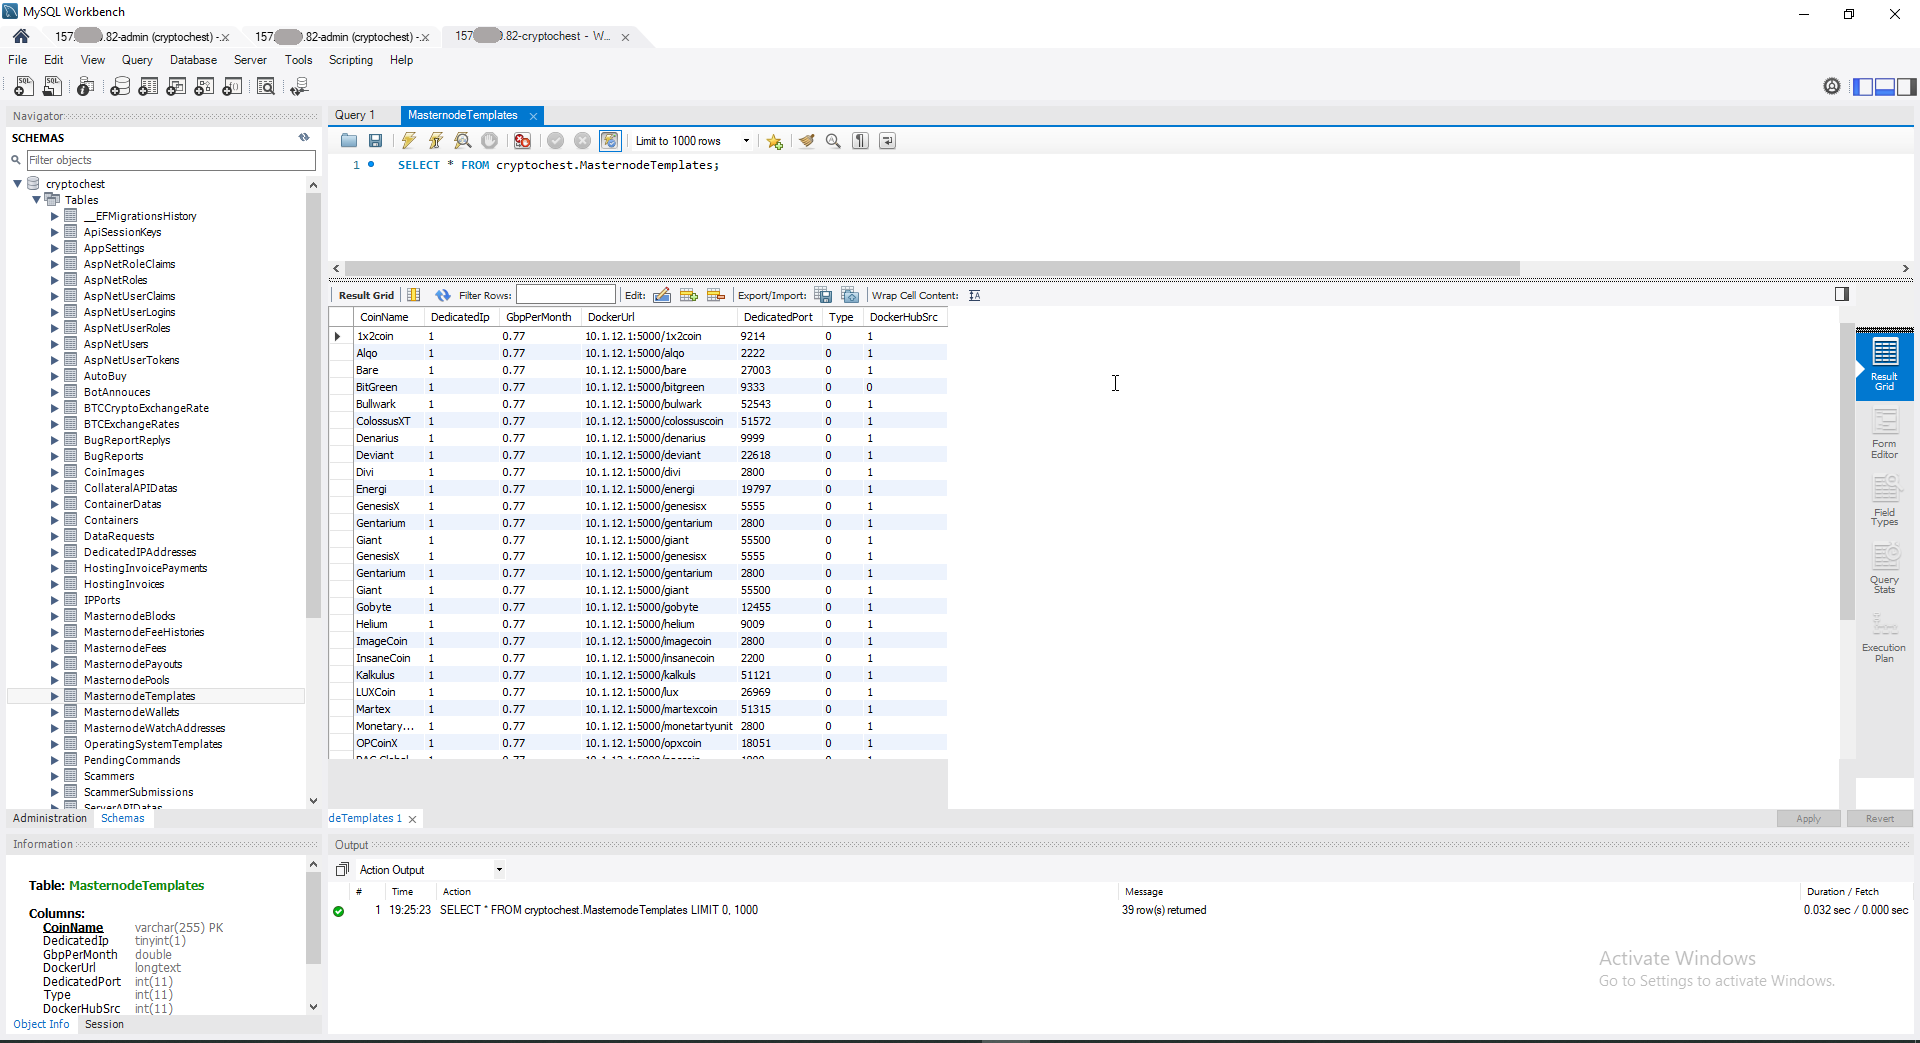Expand the CoinImages table
Screen dimensions: 1920x1043
click(55, 472)
